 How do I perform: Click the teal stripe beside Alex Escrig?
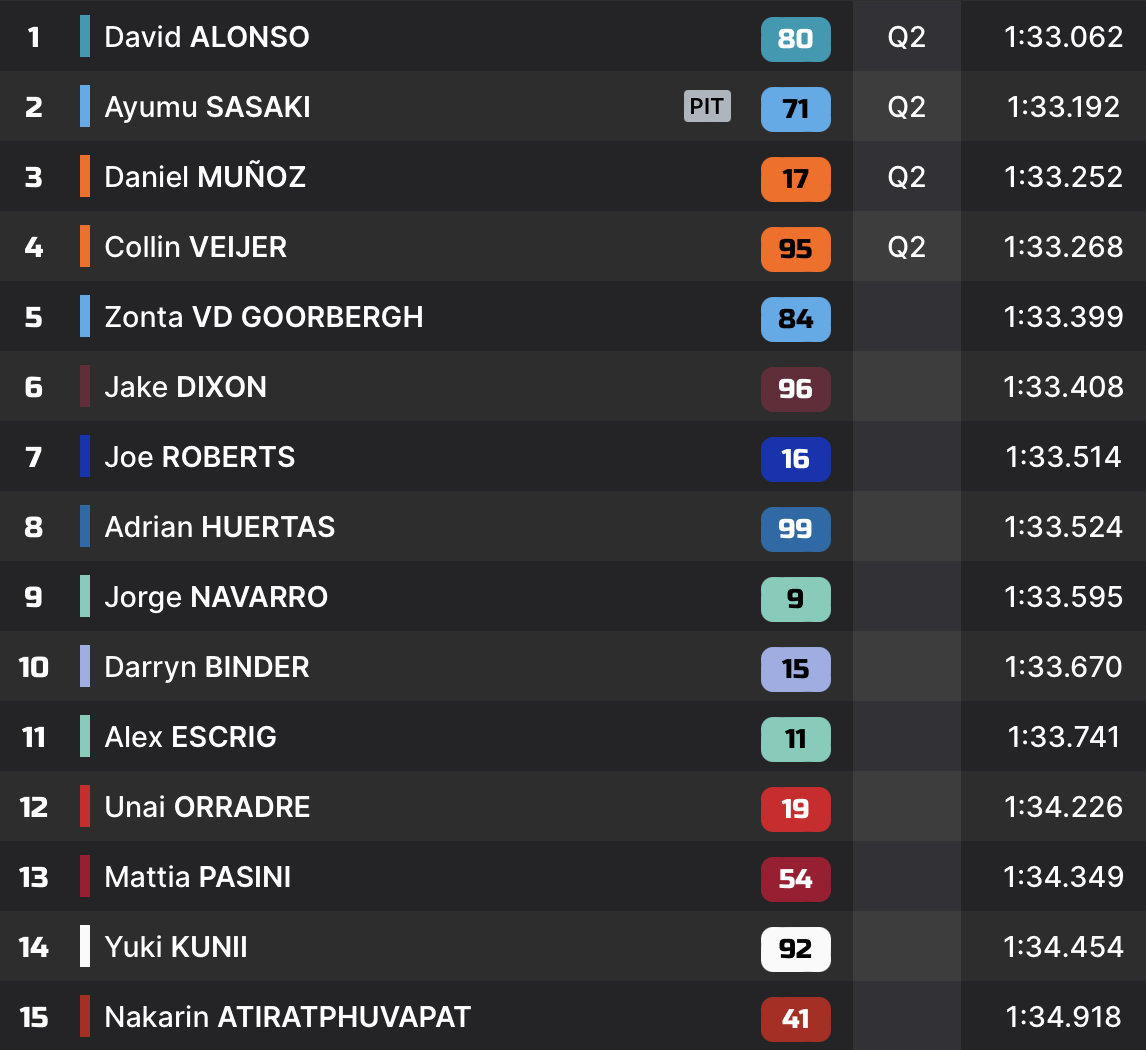coord(85,737)
